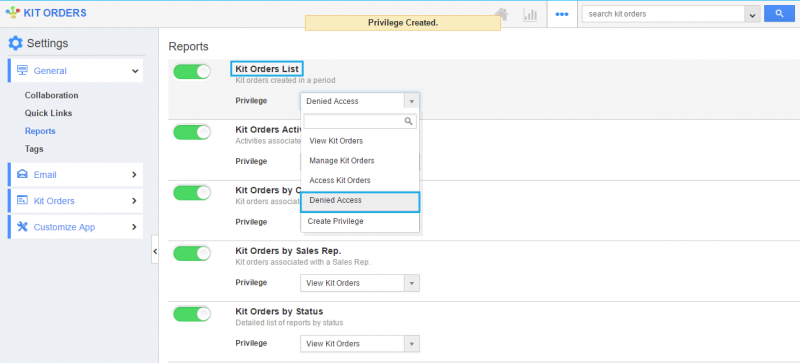800x363 pixels.
Task: Toggle the Kit Orders by Customer switch
Action: pos(192,193)
